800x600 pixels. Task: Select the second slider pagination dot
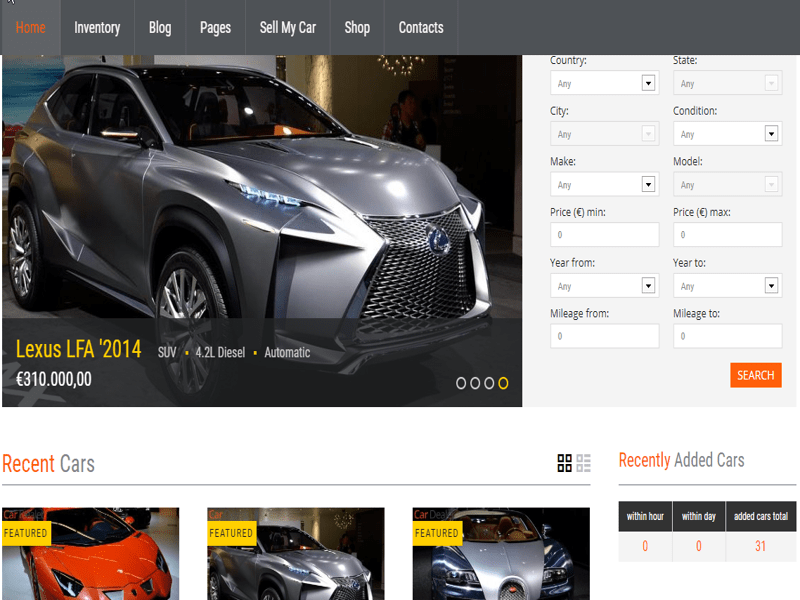pyautogui.click(x=476, y=383)
